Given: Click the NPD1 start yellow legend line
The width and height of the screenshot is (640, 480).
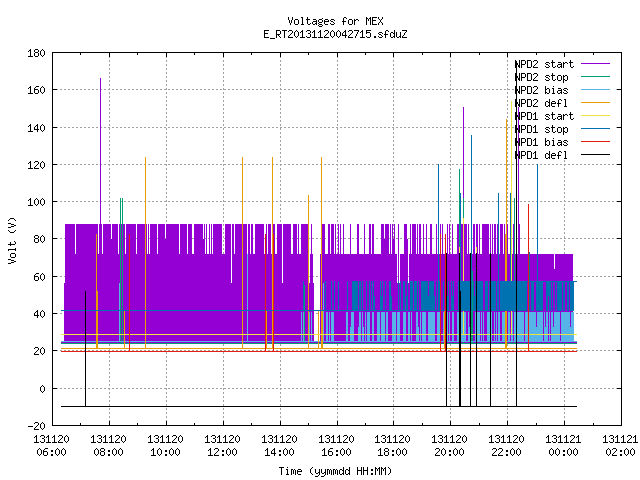Looking at the screenshot, I should click(x=595, y=116).
